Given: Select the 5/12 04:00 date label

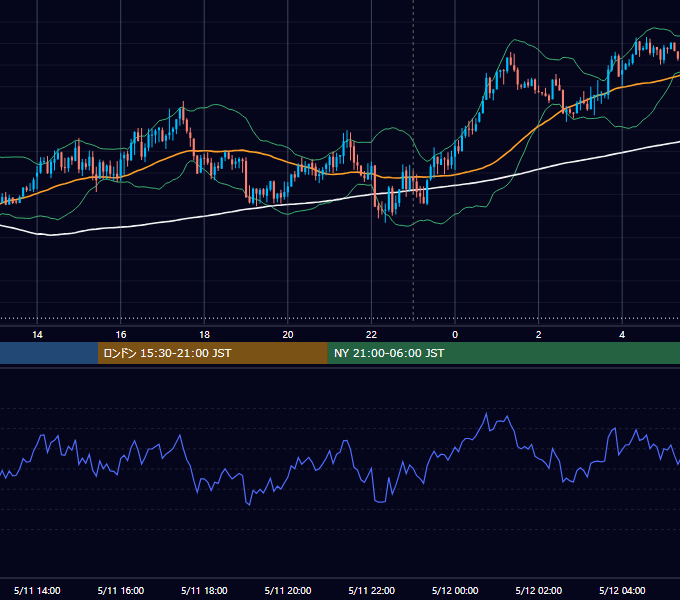Looking at the screenshot, I should pyautogui.click(x=622, y=590).
